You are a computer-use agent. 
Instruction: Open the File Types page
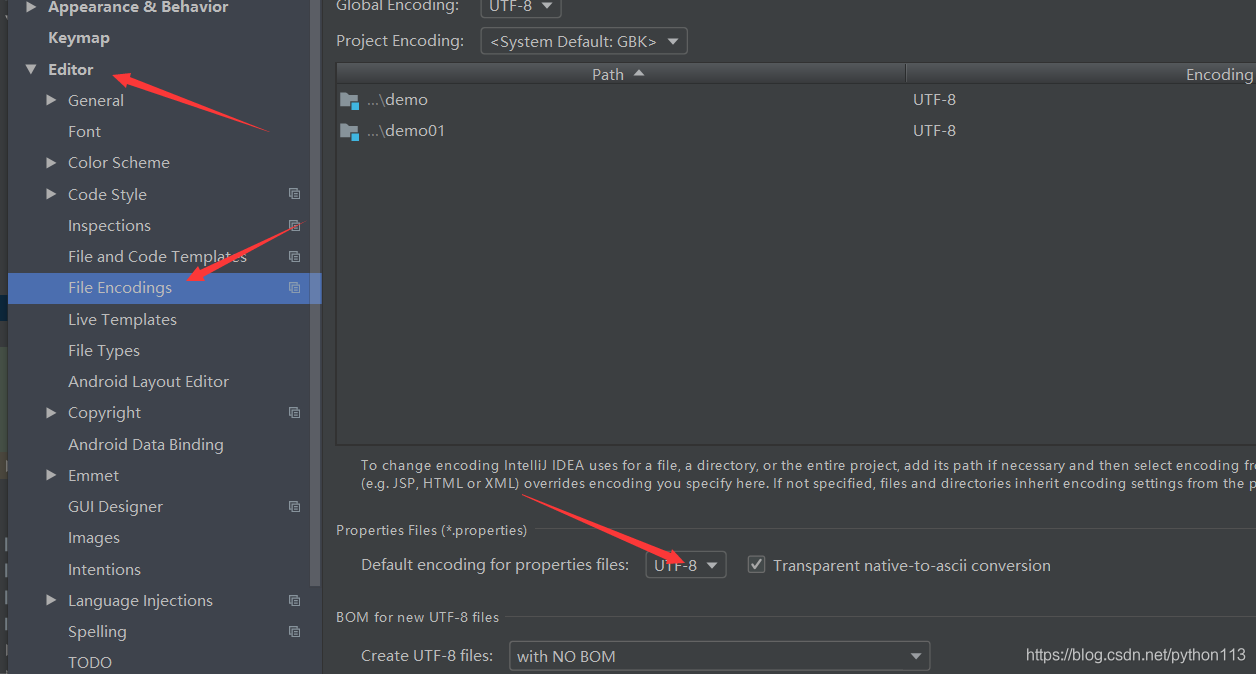point(104,351)
